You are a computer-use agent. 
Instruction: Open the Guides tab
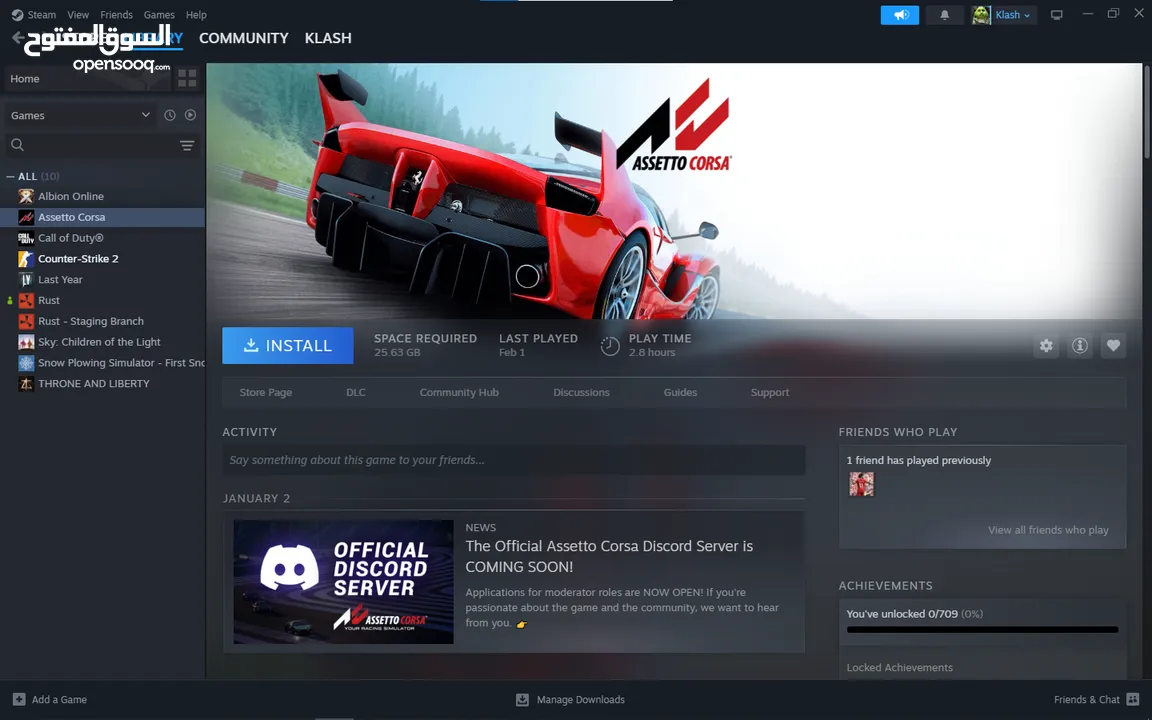[680, 392]
